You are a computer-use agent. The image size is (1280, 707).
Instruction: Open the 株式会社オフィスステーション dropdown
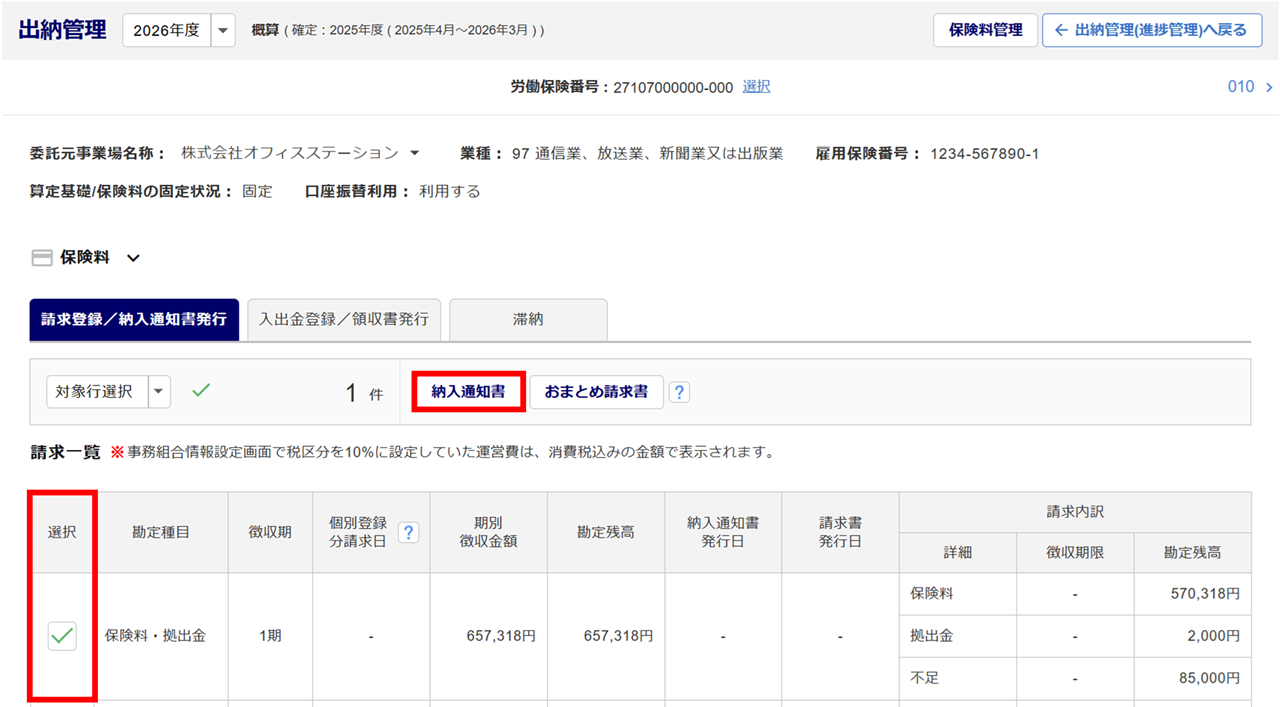point(414,153)
